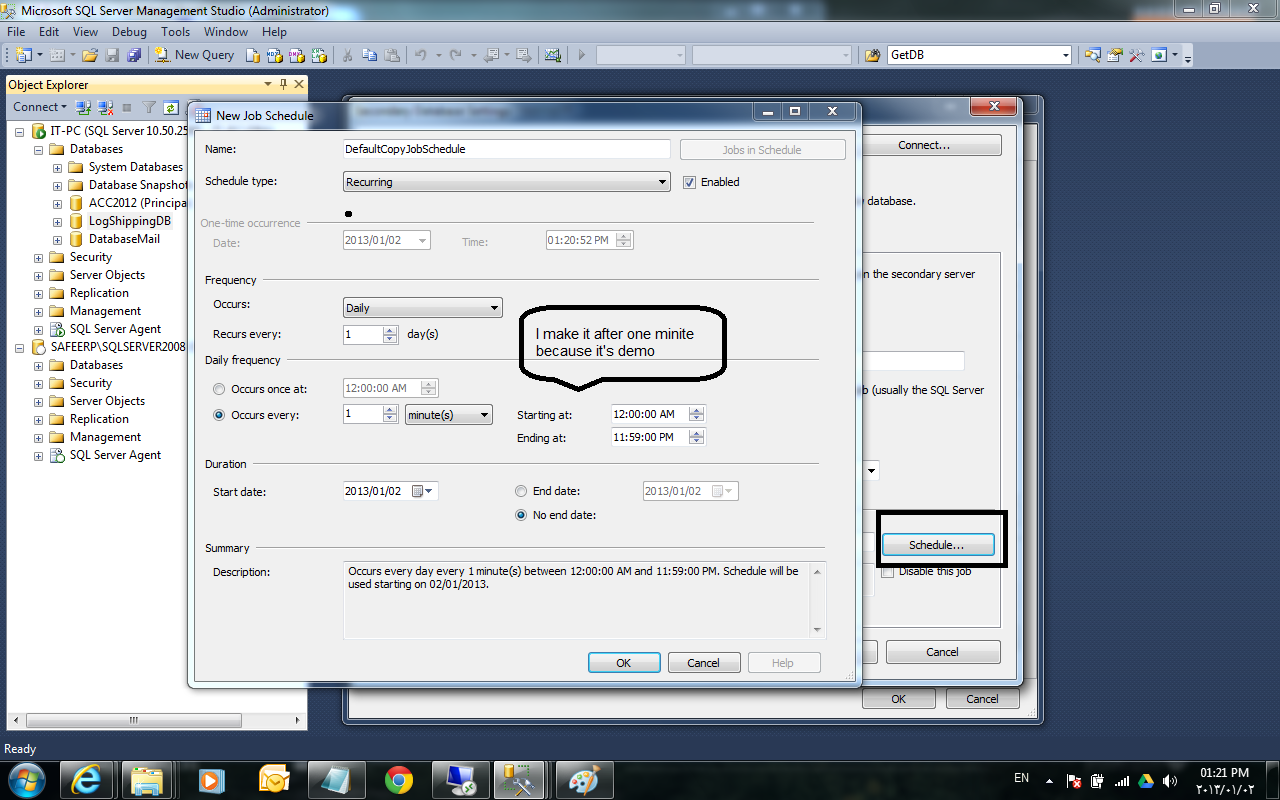Select the 'Occurs once at' radio button
Screen dimensions: 1280x800
click(220, 389)
